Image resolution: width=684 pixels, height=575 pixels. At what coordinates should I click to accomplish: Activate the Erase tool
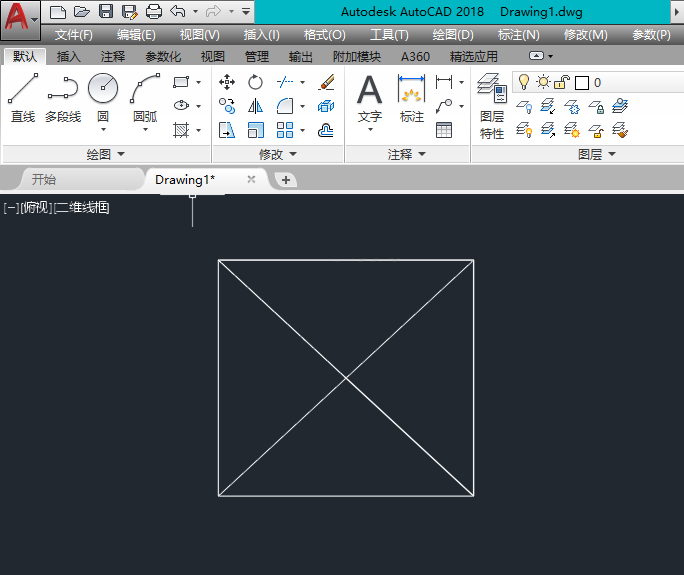tap(326, 82)
